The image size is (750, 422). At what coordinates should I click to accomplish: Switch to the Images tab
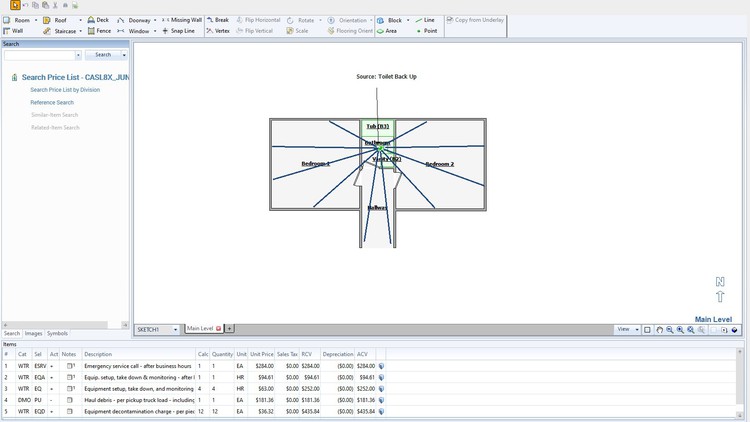tap(34, 333)
